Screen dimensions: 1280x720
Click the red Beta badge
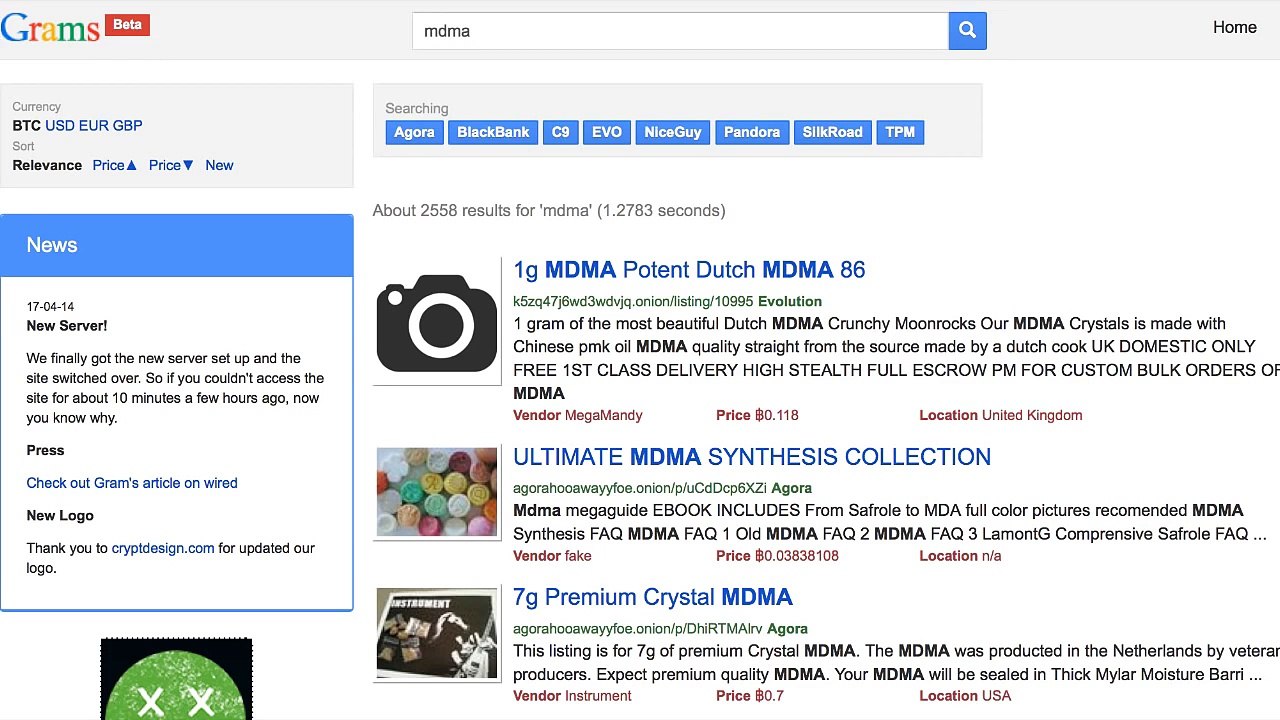[x=127, y=24]
